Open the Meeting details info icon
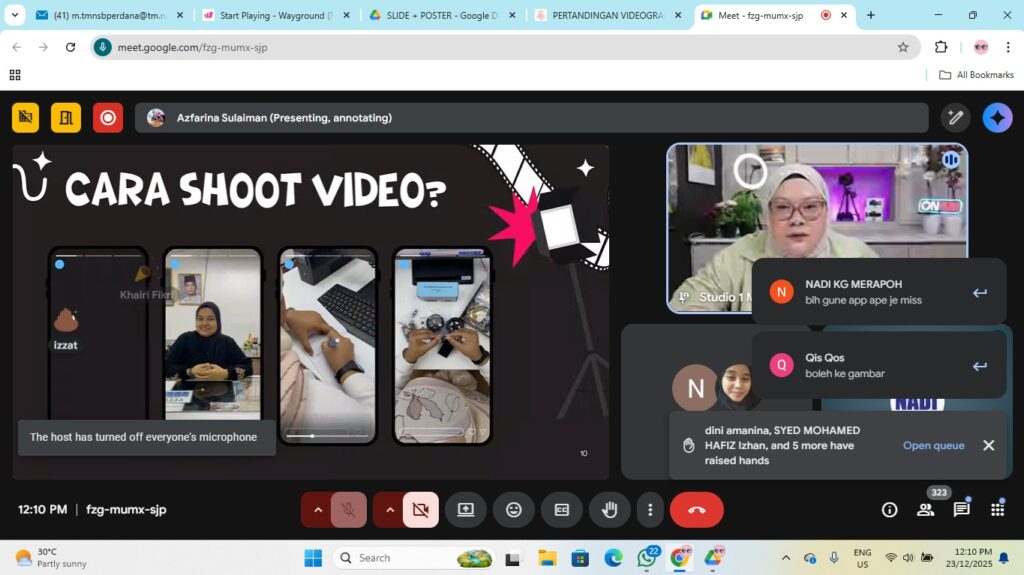Screen dimensions: 1024x575 (x=889, y=510)
